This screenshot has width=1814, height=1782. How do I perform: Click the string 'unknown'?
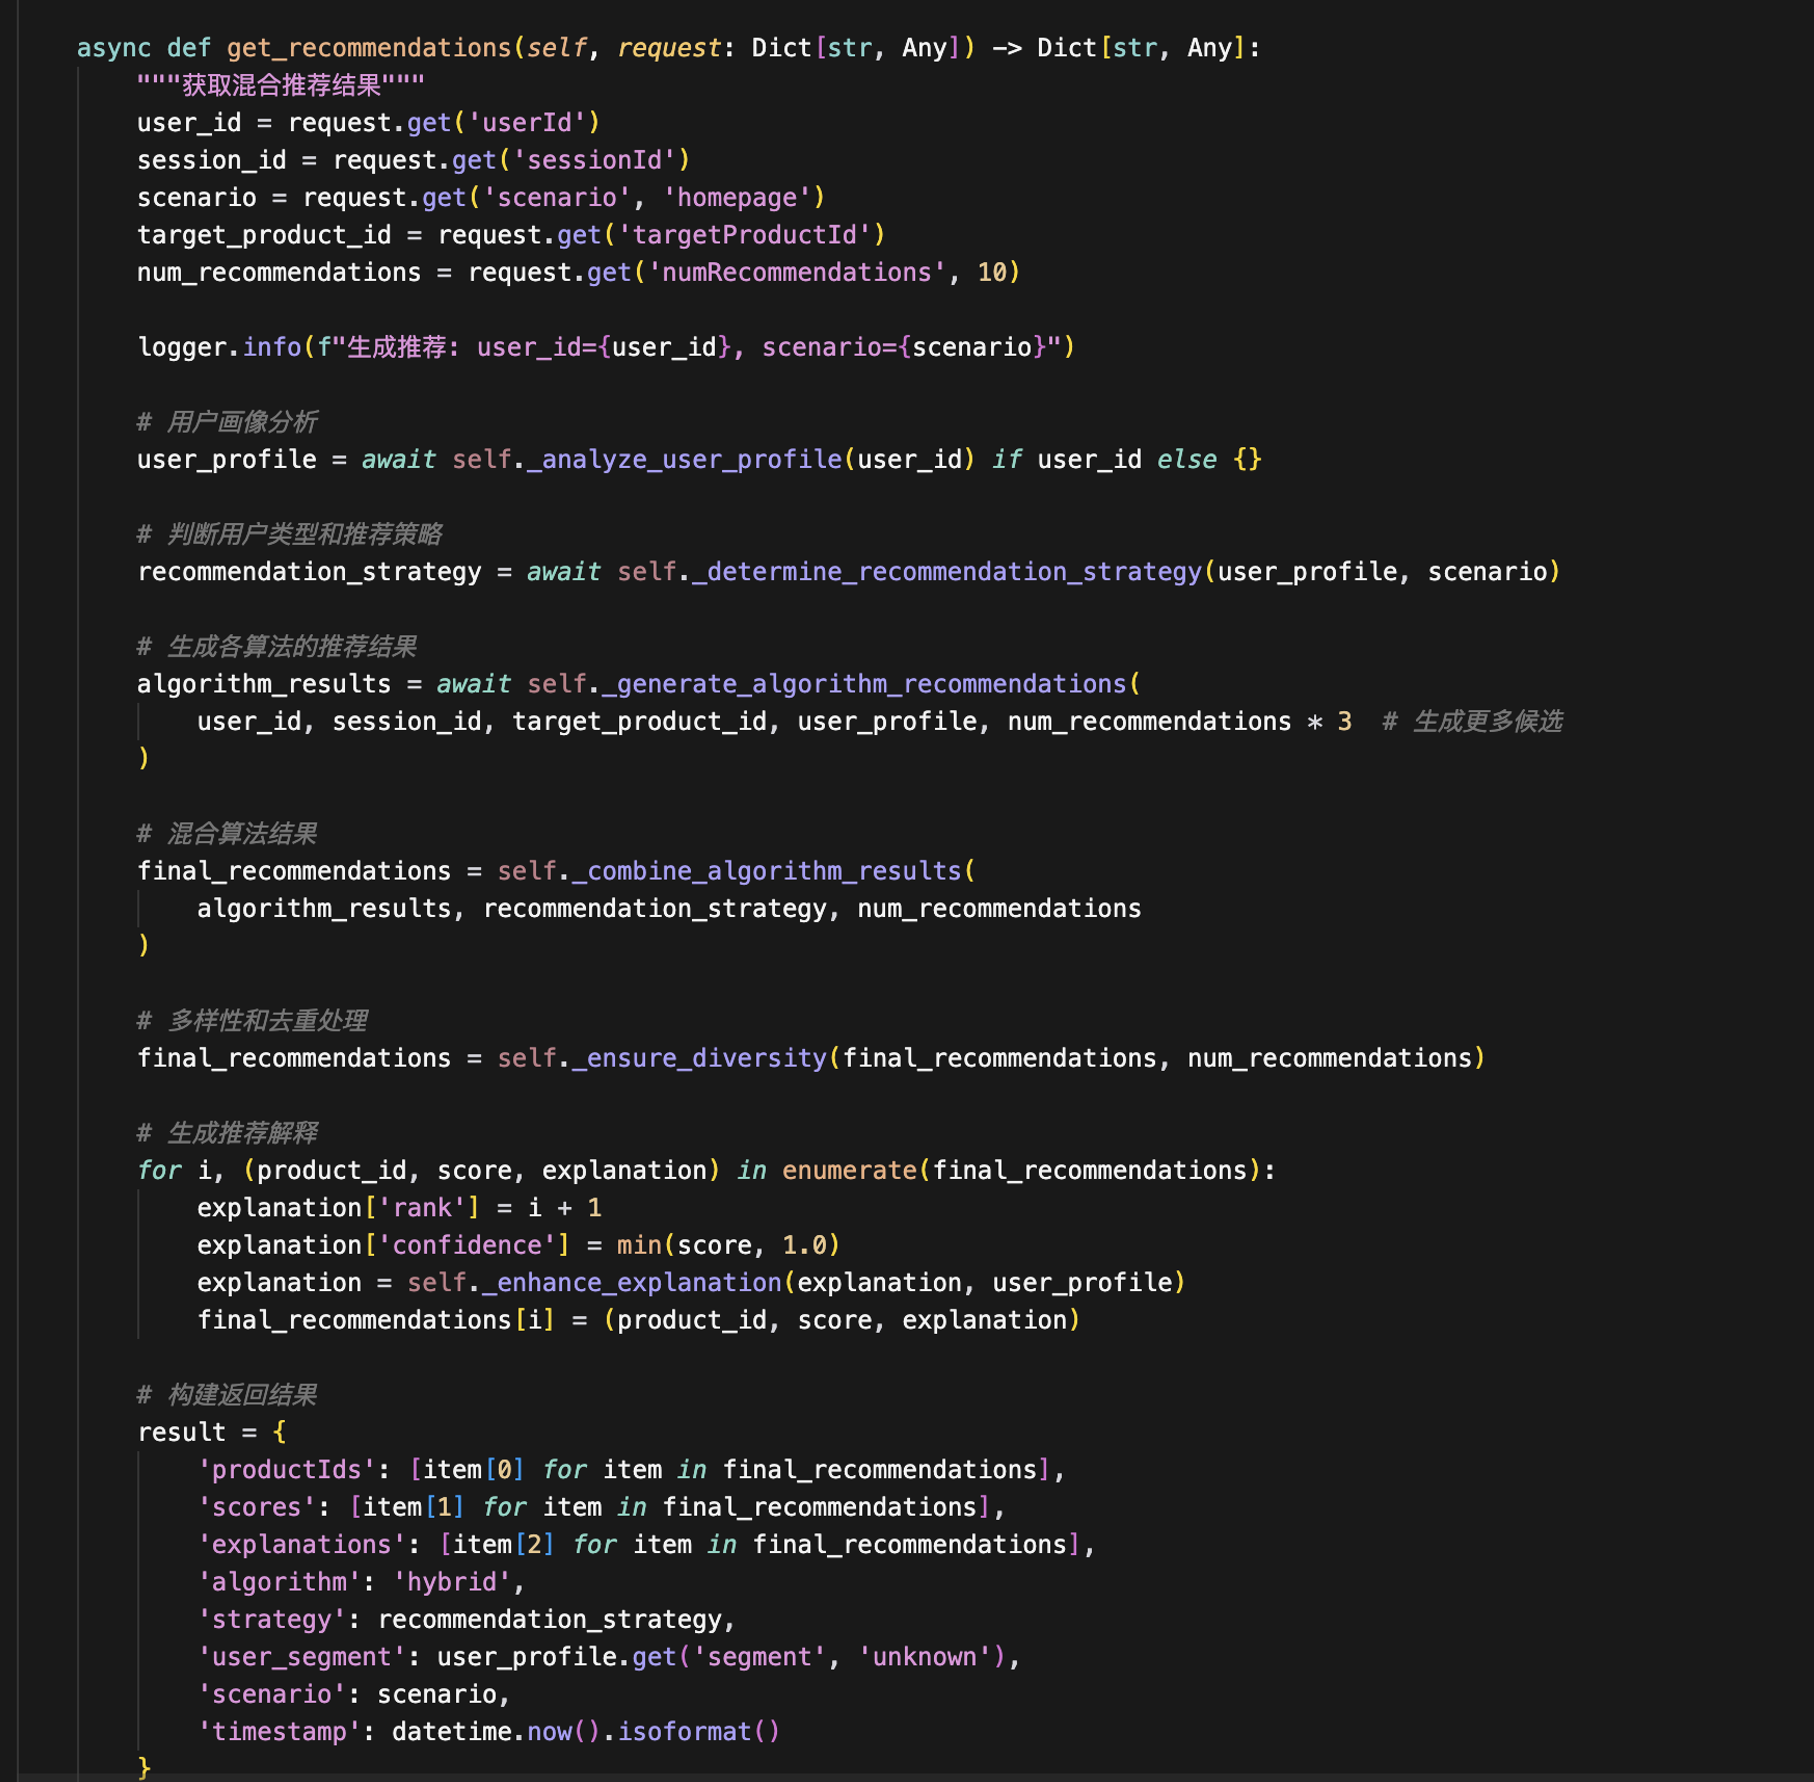pos(924,1657)
